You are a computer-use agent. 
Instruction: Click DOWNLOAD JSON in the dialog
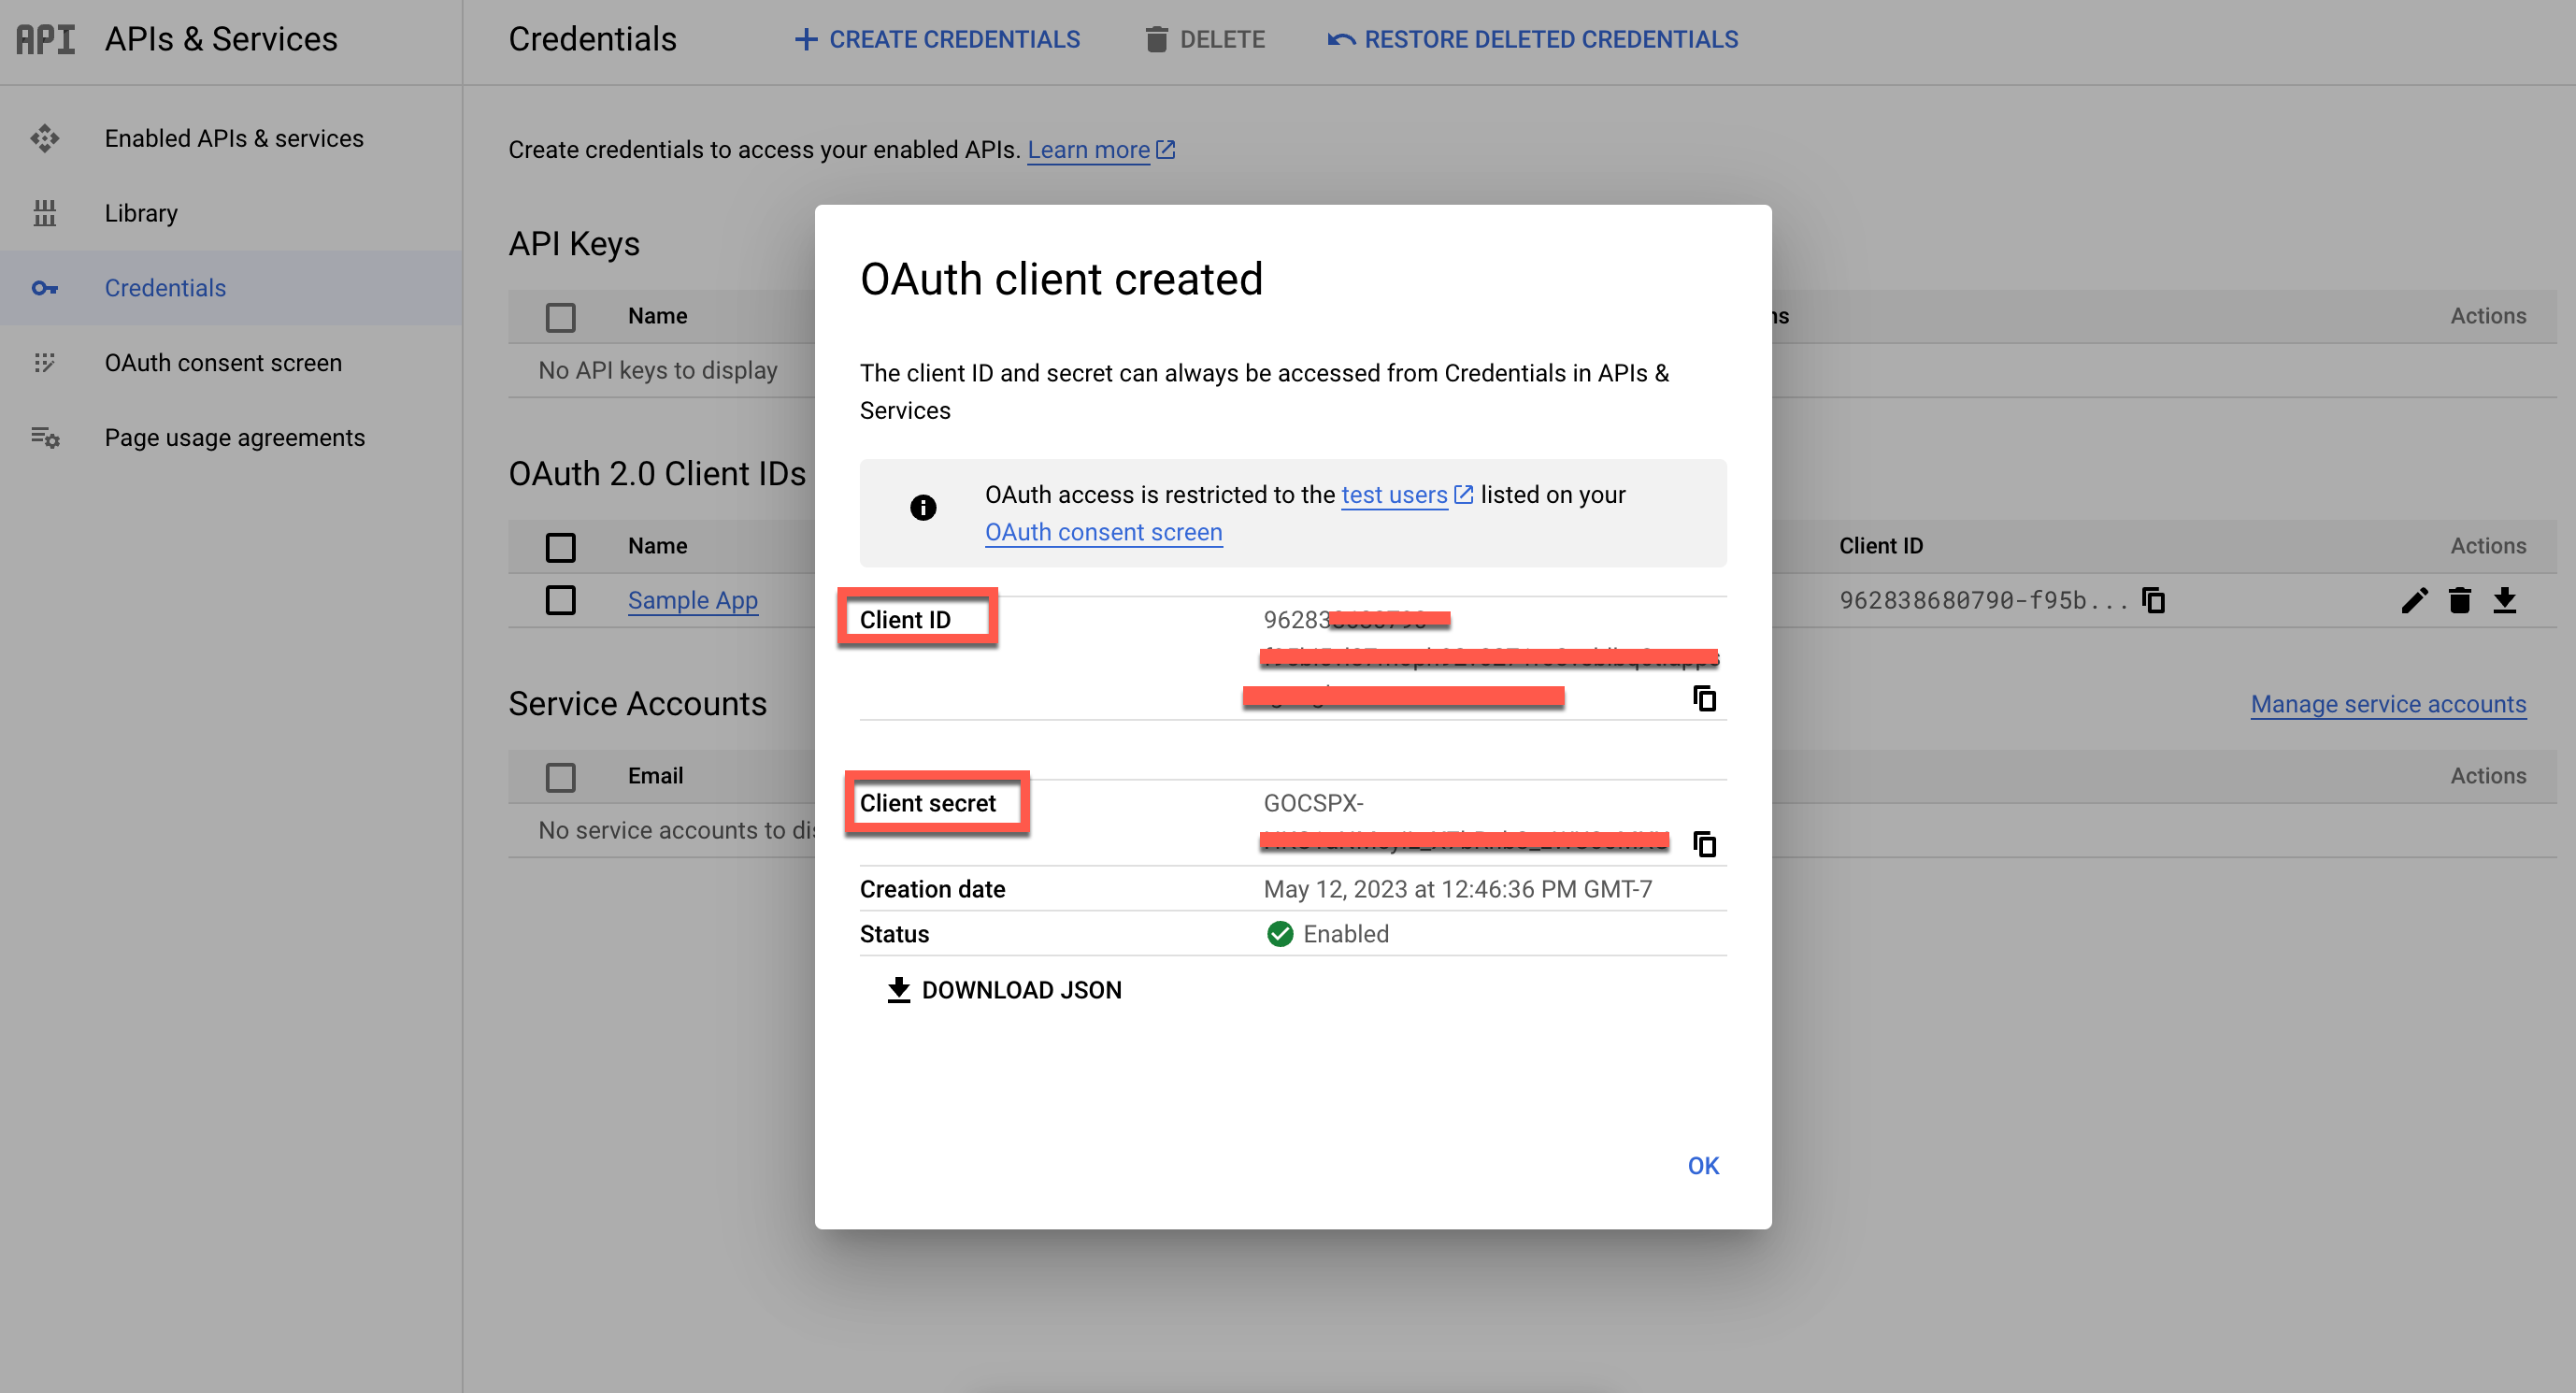pyautogui.click(x=1004, y=990)
